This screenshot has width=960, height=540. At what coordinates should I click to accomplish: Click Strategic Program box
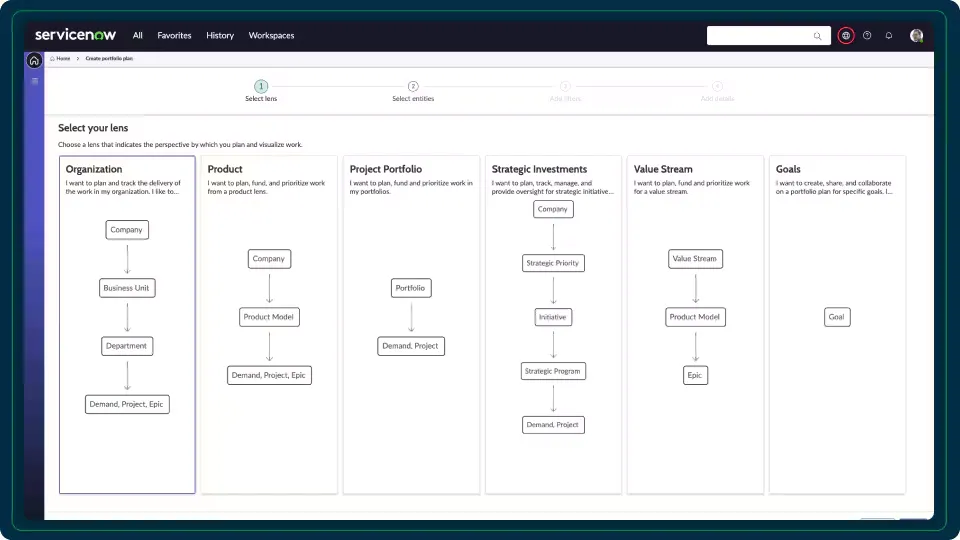tap(553, 371)
